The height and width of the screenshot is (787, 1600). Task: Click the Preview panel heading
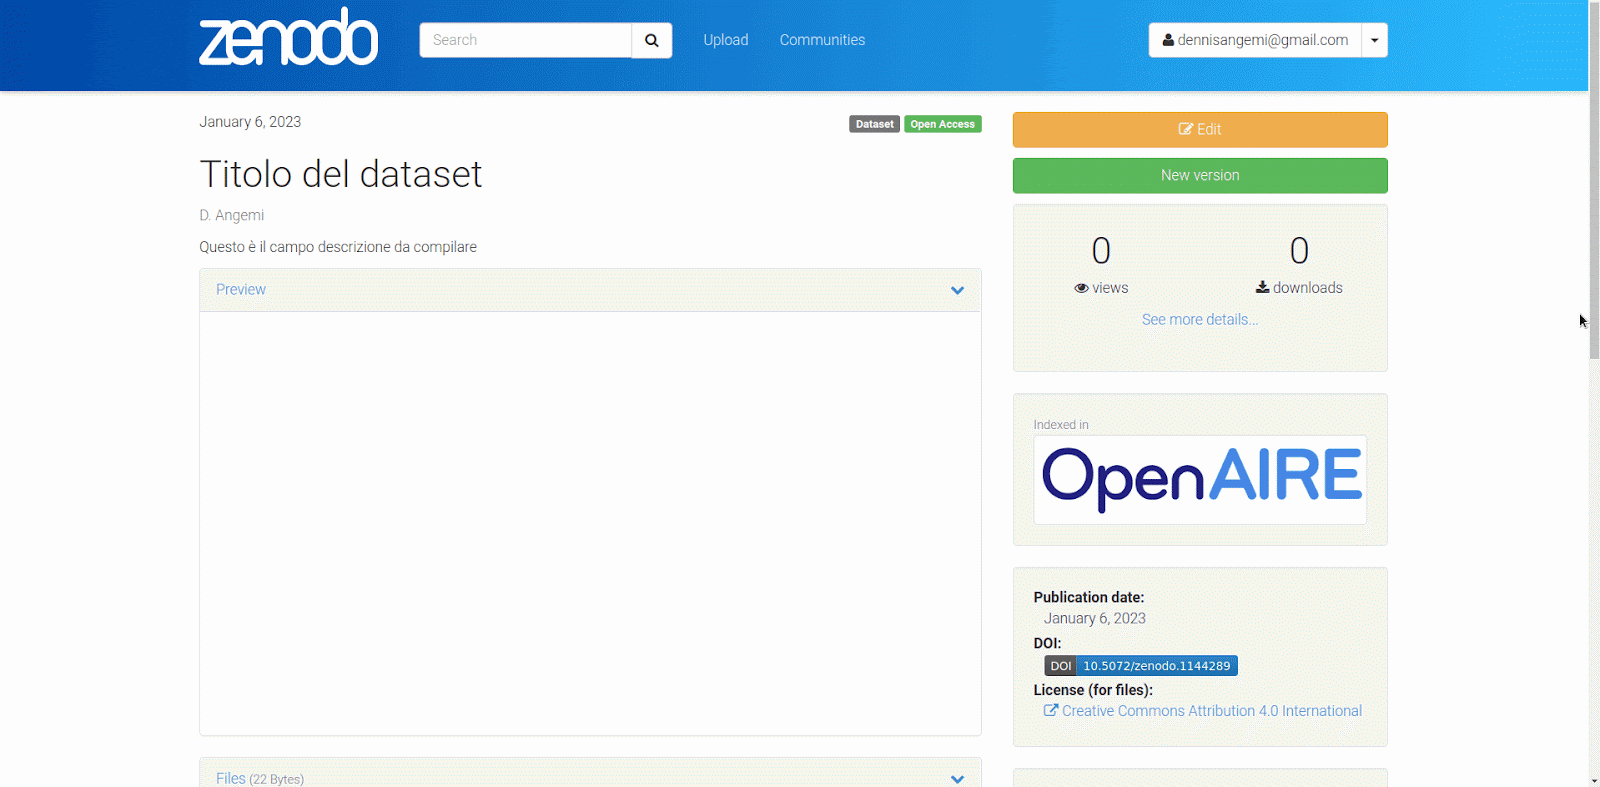(x=241, y=289)
